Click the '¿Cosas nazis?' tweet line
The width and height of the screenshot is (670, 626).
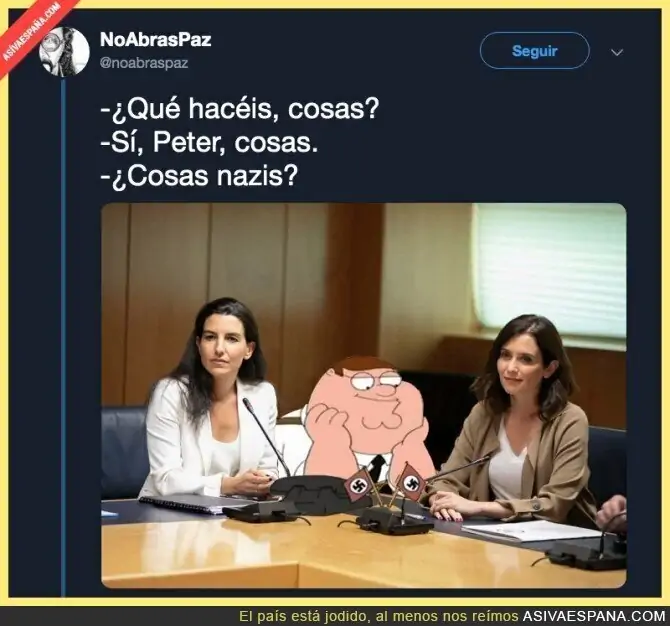pos(198,176)
